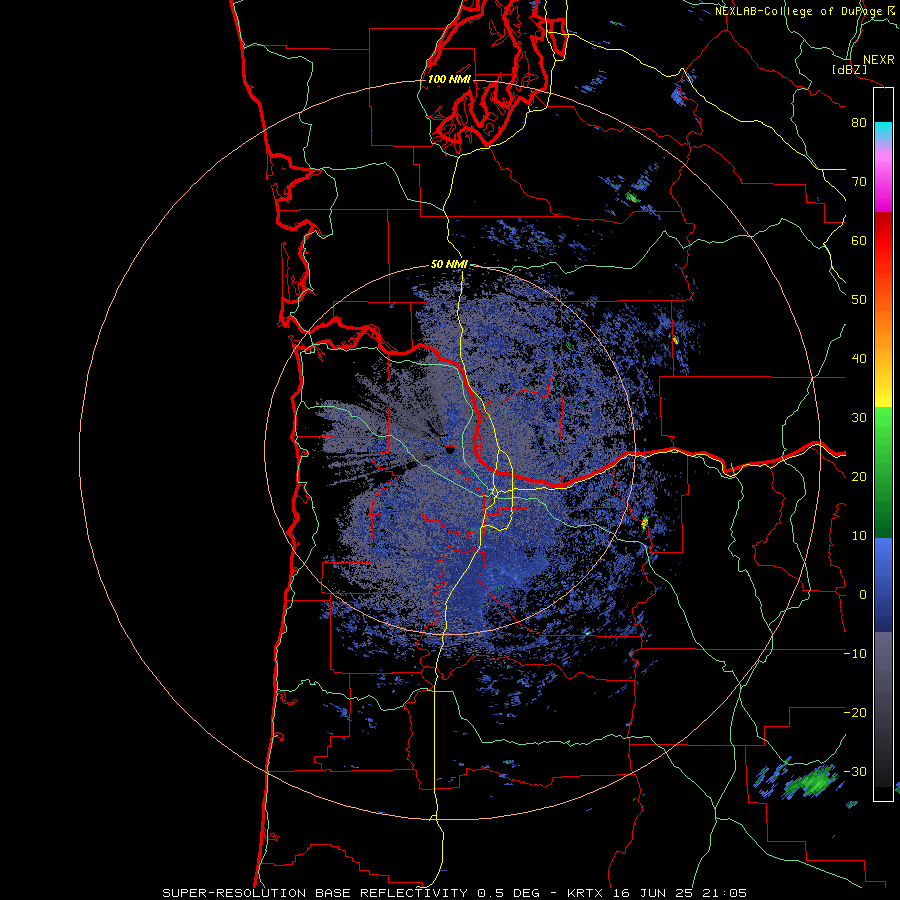The height and width of the screenshot is (900, 900).
Task: Click the 70 value on dBZ scale
Action: 859,182
